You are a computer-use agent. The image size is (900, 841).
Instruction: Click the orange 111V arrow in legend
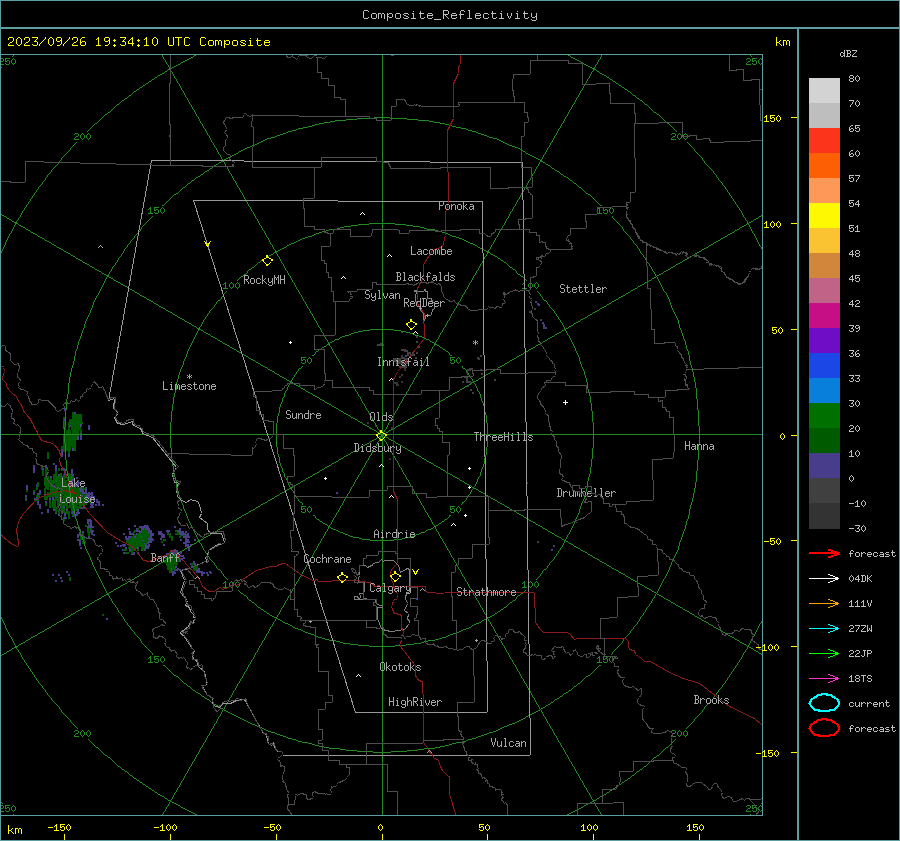pos(824,603)
